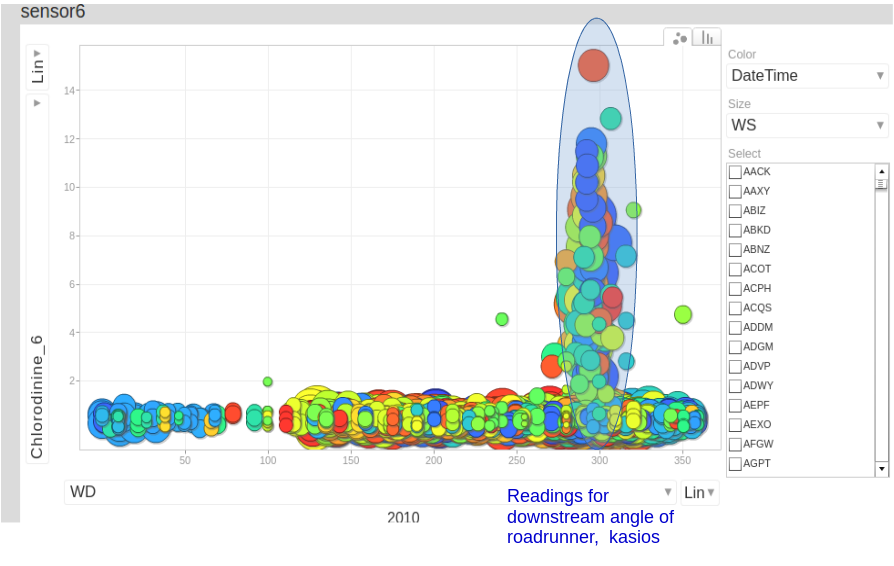Switch to bar chart view icon
This screenshot has width=894, height=566.
[707, 38]
